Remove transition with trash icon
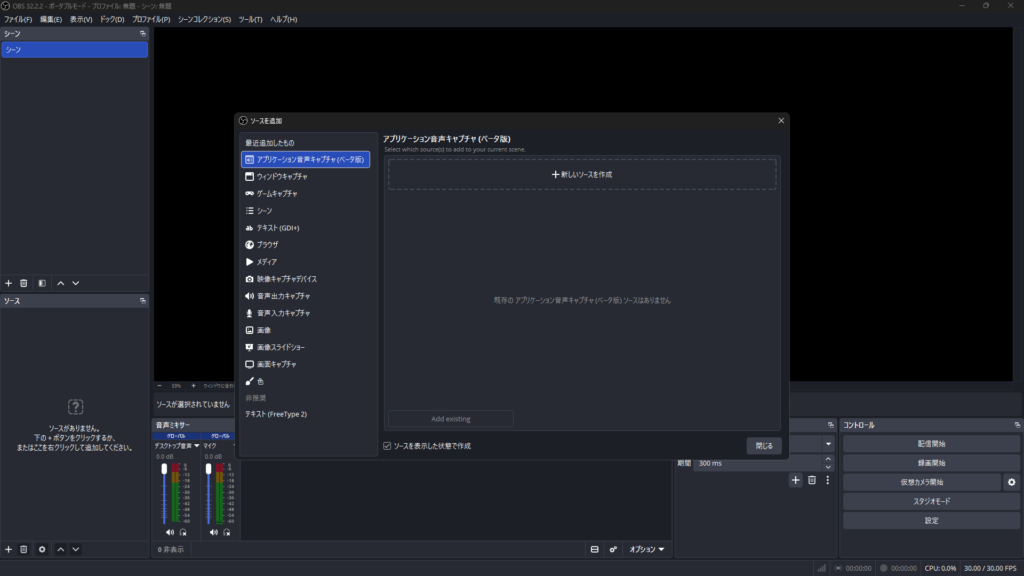 point(812,481)
